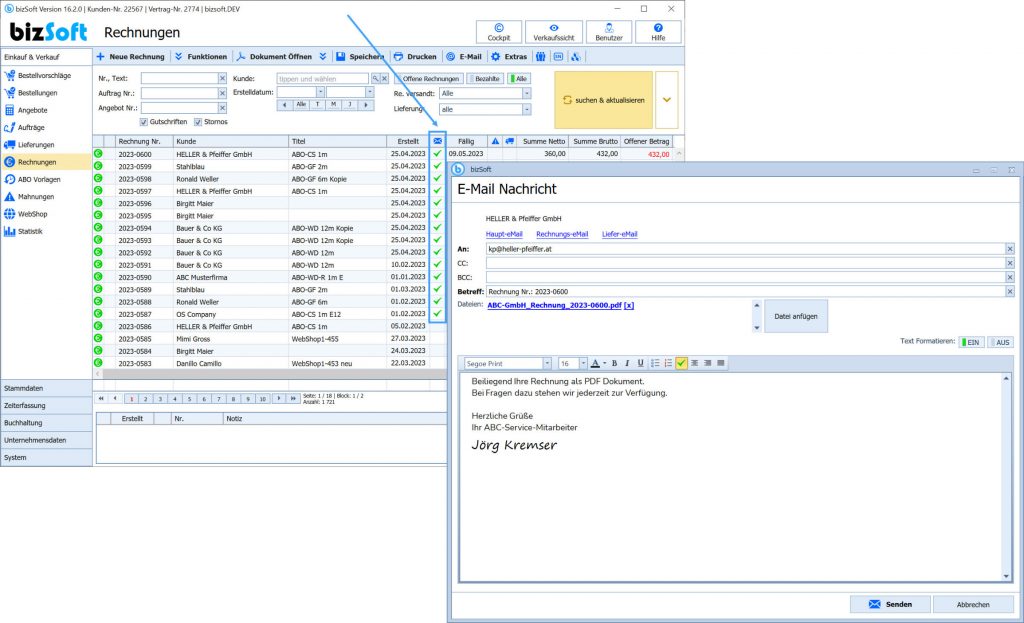Click the CC input field

tap(745, 263)
